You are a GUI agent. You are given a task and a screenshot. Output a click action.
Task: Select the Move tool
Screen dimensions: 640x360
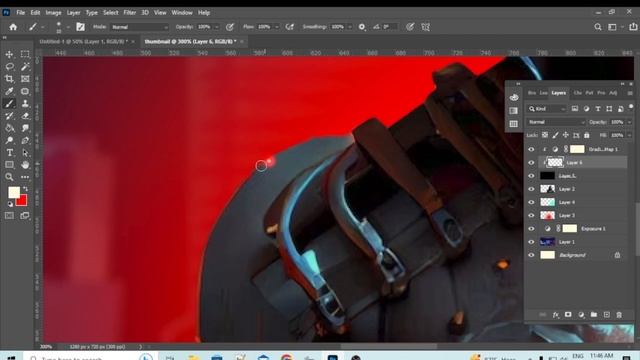[9, 54]
